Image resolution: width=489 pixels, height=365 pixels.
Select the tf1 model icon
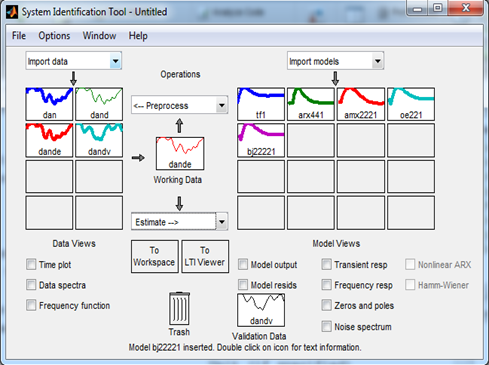[x=261, y=104]
